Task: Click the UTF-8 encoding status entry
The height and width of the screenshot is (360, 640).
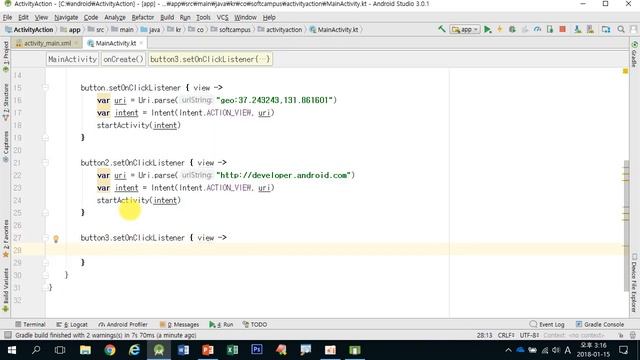Action: point(529,335)
